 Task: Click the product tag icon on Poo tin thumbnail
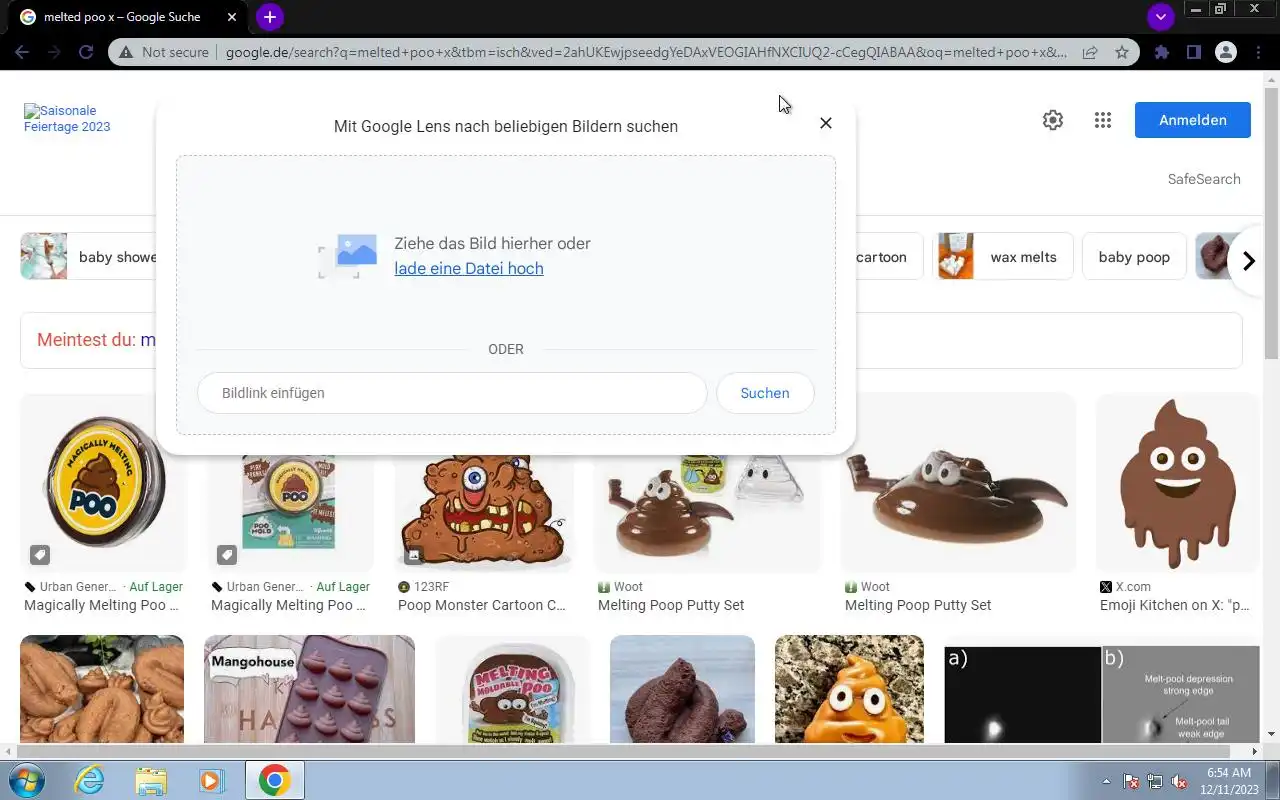click(40, 554)
